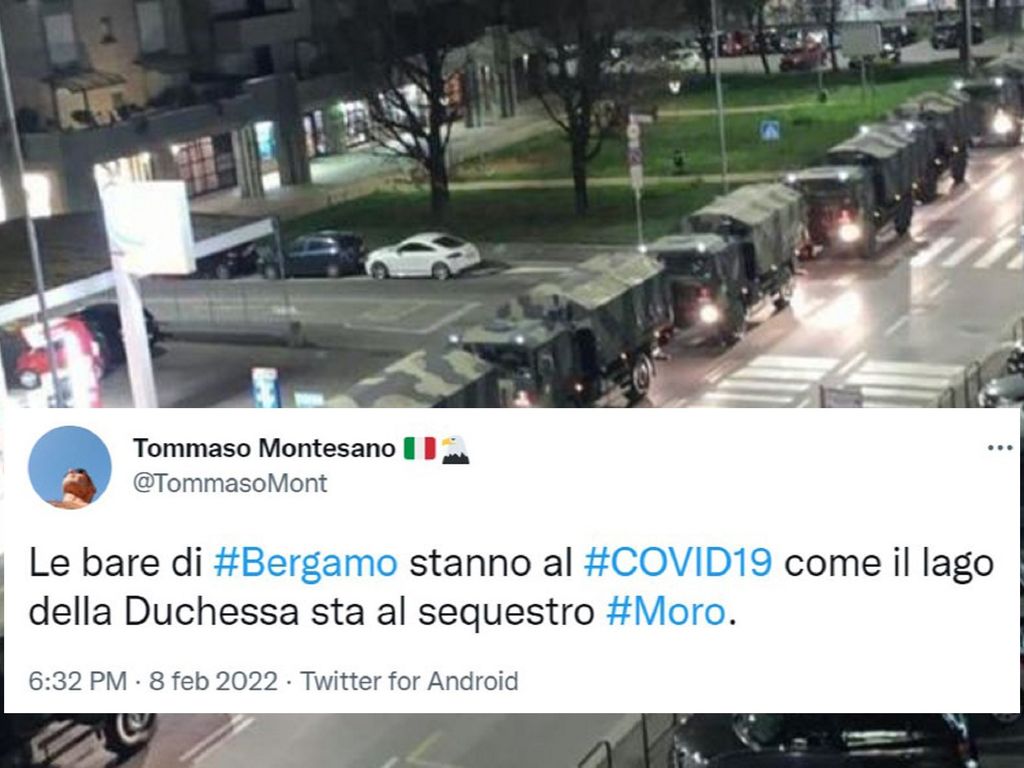This screenshot has width=1024, height=768.
Task: Open the Twitter for Android source link
Action: click(409, 681)
